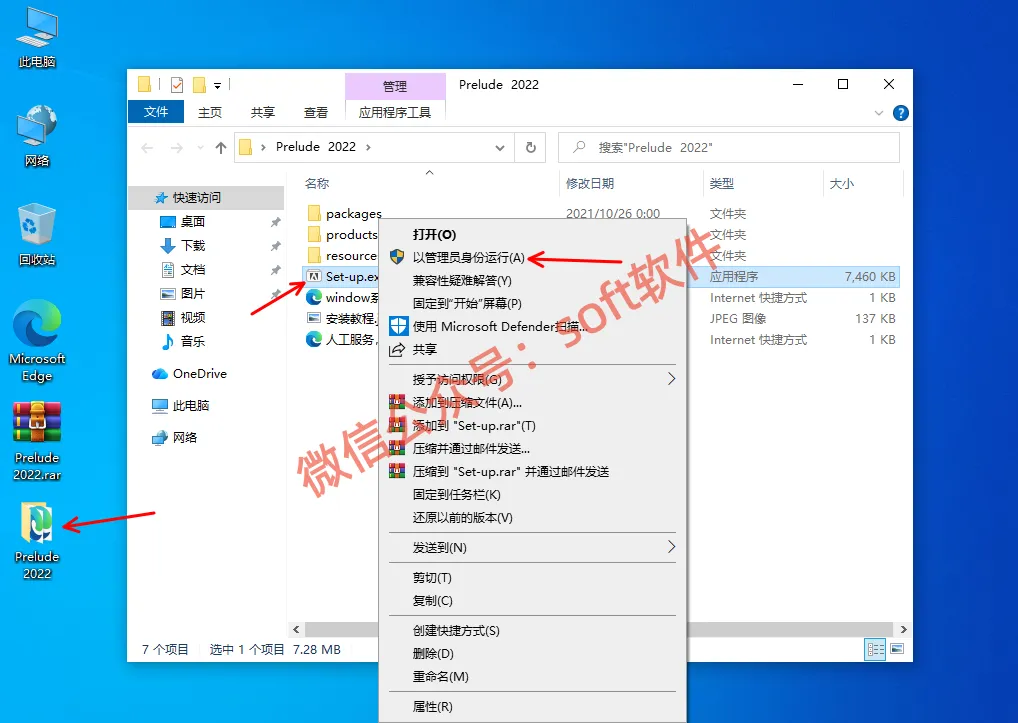The height and width of the screenshot is (723, 1018).
Task: Open the Network desktop icon
Action: coord(37,136)
